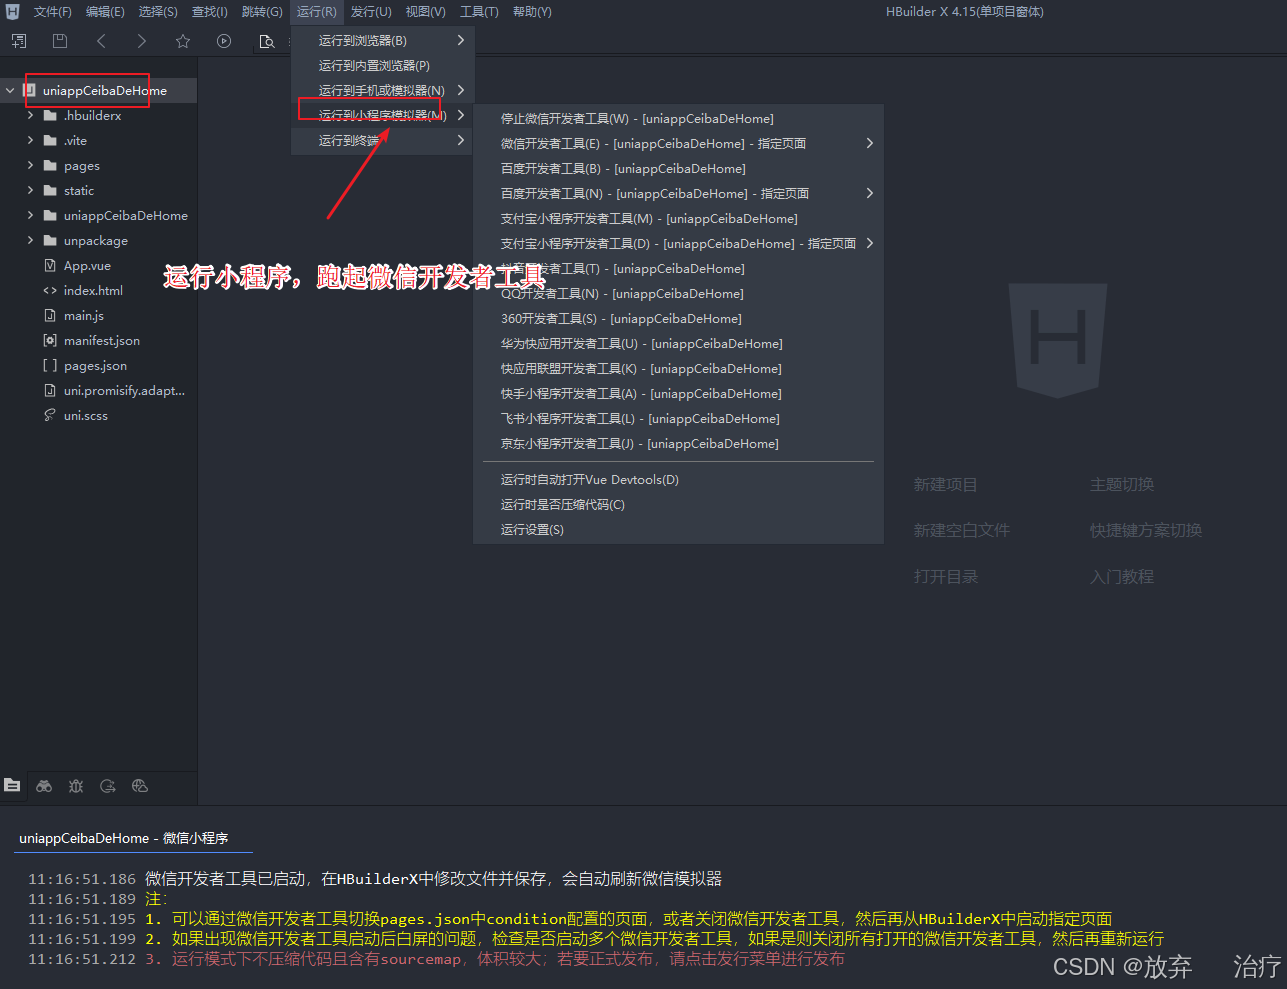
Task: Select 飞书小程序开发者工具(L) entry
Action: pyautogui.click(x=679, y=418)
